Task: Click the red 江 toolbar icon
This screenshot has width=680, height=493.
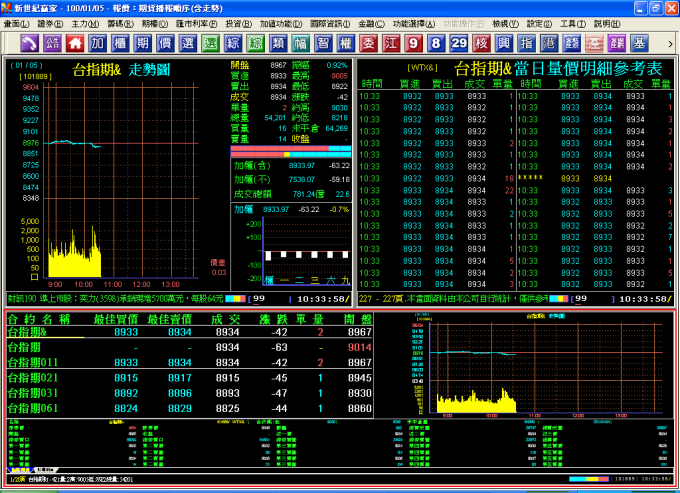Action: click(x=391, y=43)
